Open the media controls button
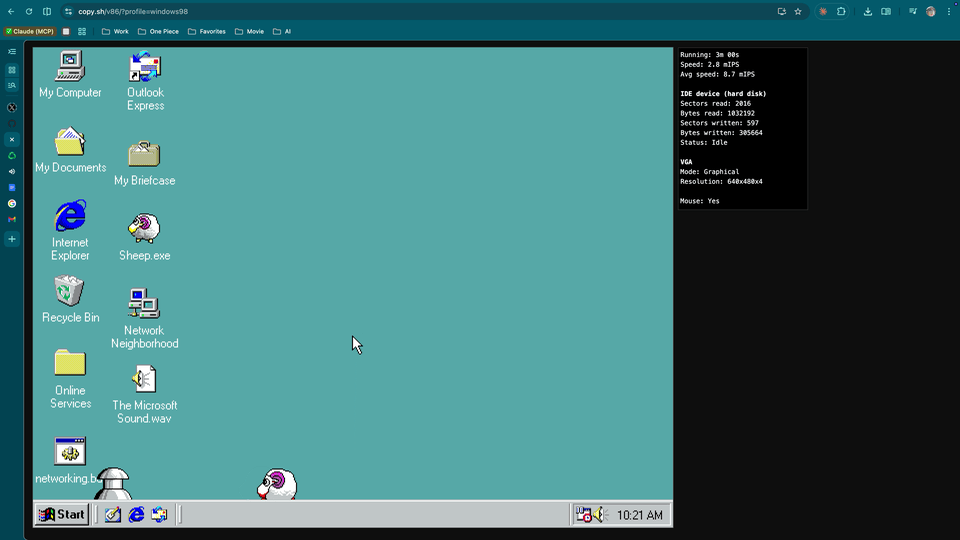 [913, 12]
